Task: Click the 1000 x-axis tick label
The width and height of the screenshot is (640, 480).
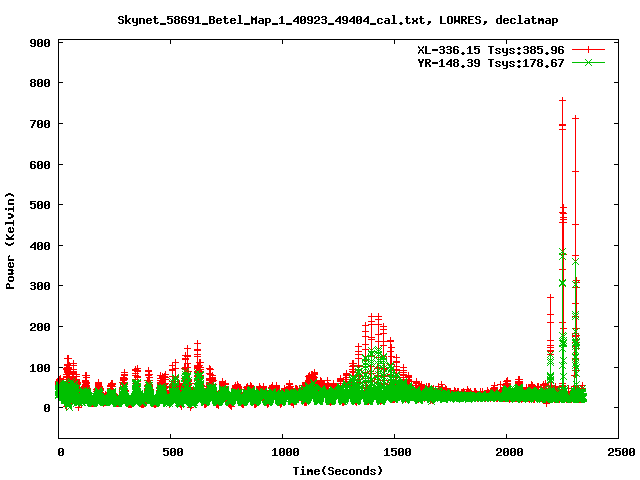Action: coord(285,452)
